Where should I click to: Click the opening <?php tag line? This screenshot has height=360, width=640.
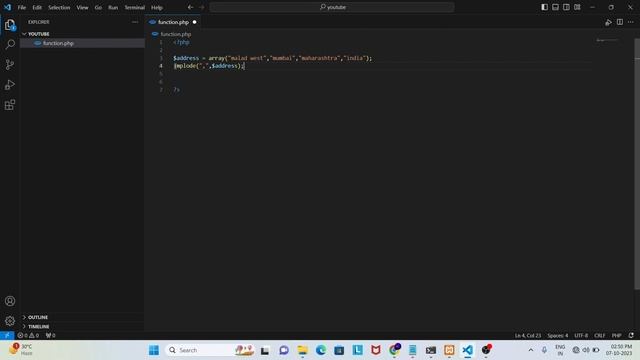click(x=181, y=42)
